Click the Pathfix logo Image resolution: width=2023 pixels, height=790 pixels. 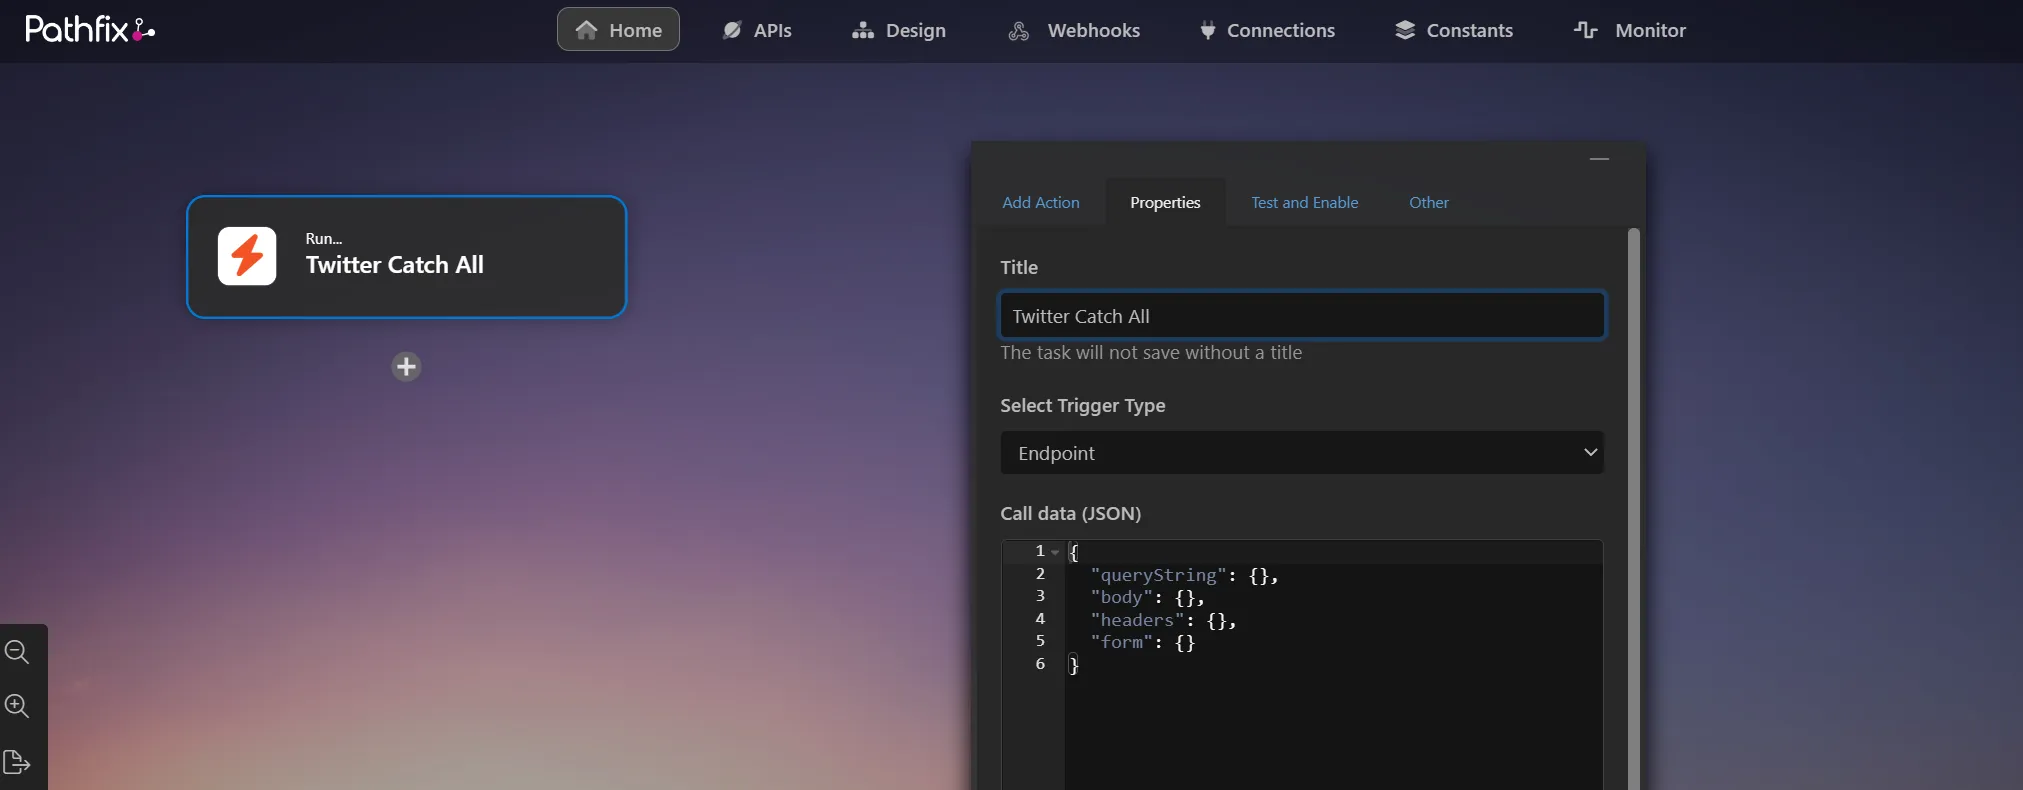click(90, 29)
